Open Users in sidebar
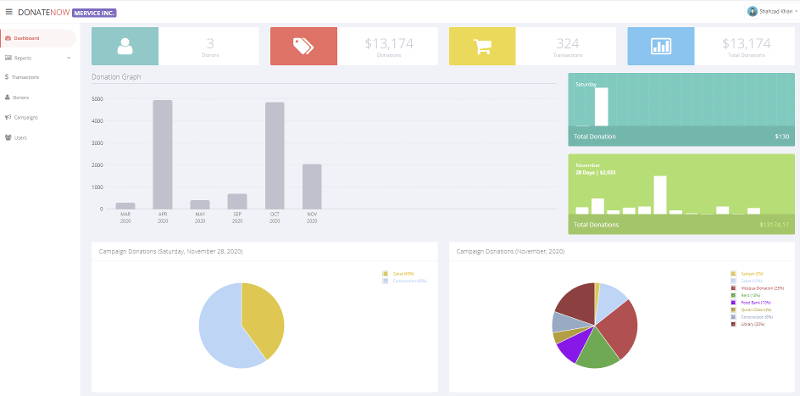 [x=38, y=138]
